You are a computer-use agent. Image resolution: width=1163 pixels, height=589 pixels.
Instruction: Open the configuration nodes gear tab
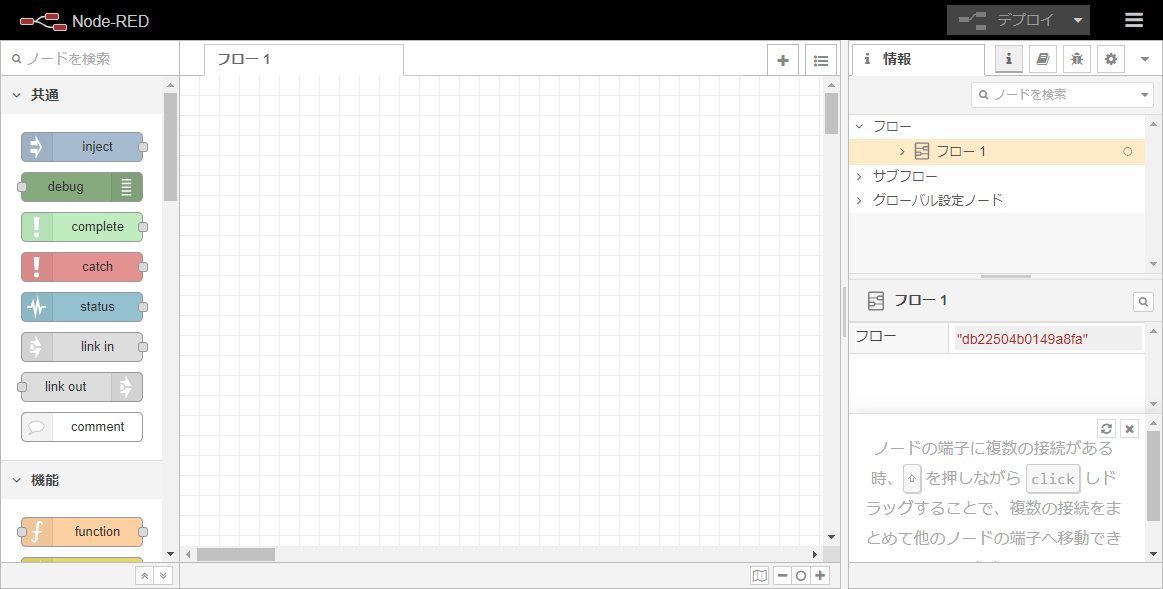click(x=1110, y=59)
